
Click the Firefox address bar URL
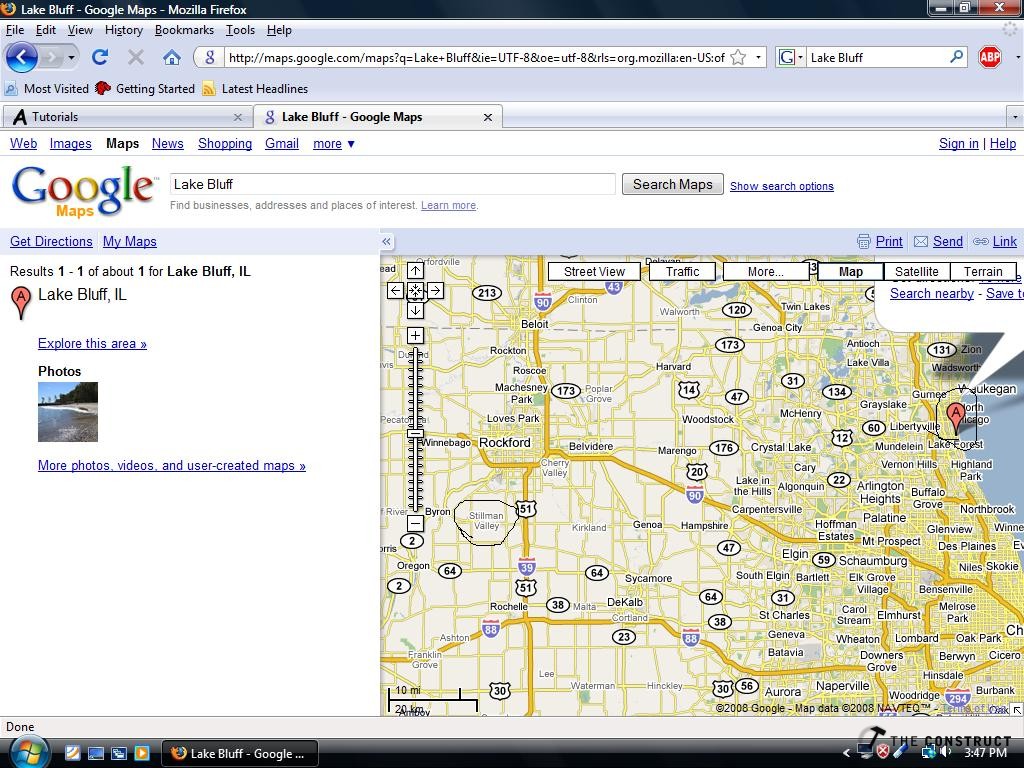477,57
